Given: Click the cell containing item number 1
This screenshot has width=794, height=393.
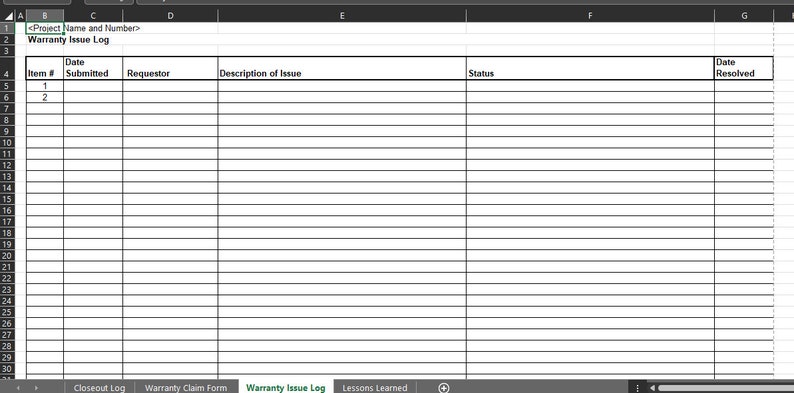Looking at the screenshot, I should coord(45,86).
